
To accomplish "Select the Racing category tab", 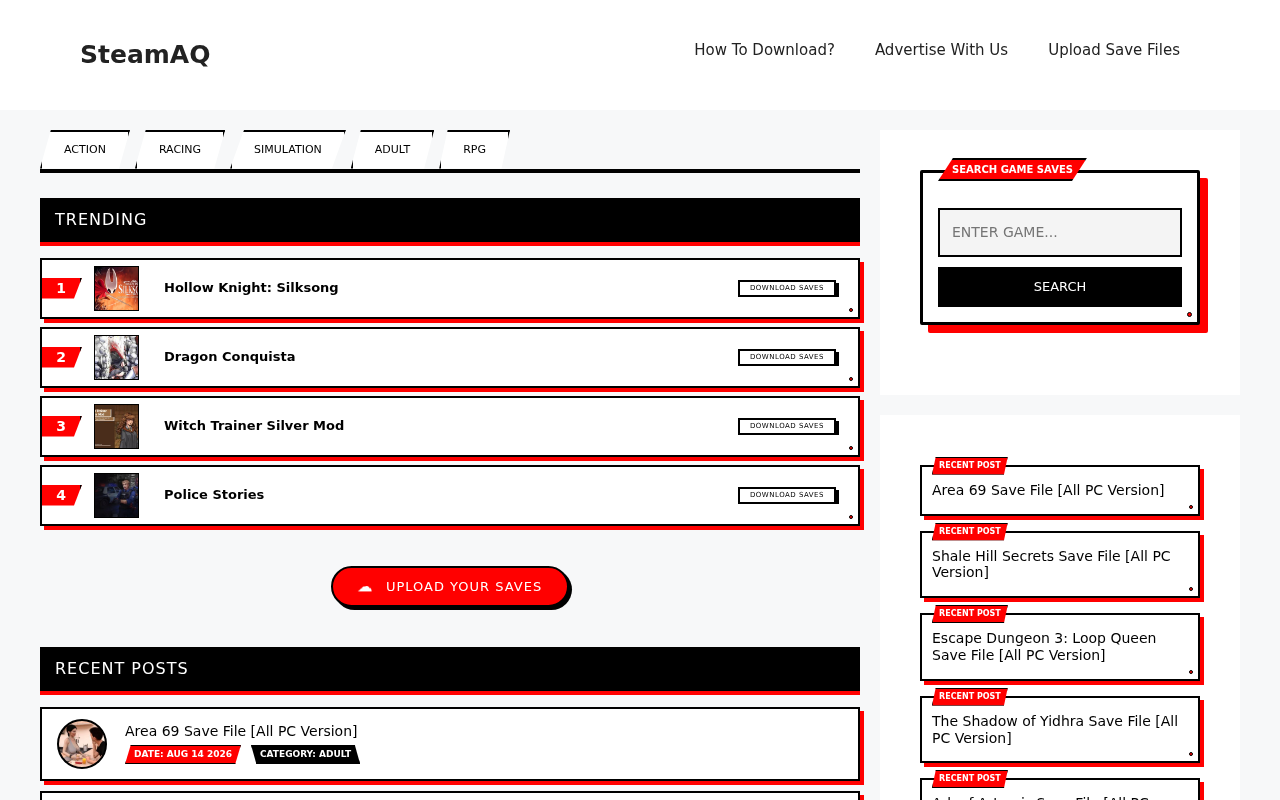I will (180, 150).
